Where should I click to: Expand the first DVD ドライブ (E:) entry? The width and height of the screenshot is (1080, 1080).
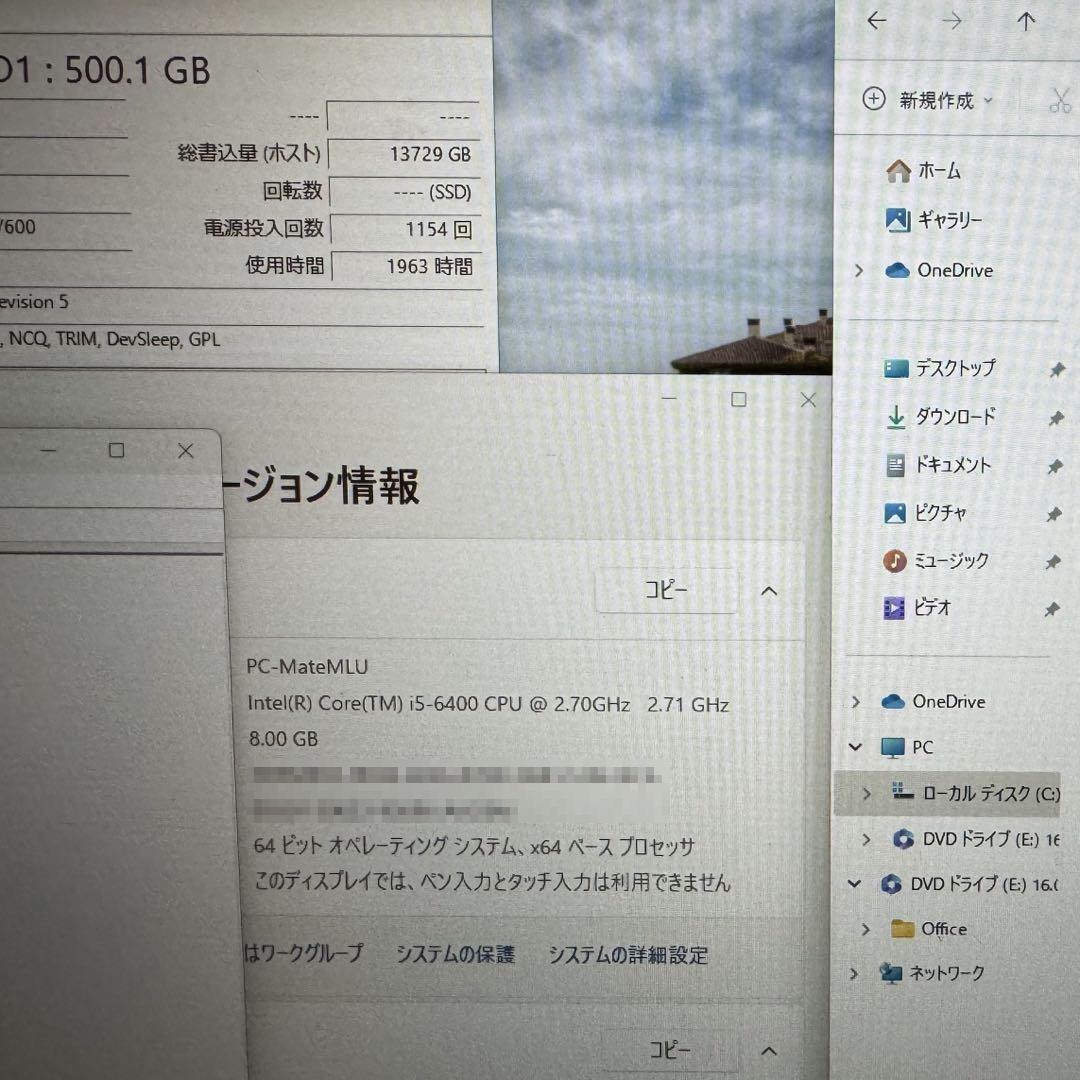866,839
